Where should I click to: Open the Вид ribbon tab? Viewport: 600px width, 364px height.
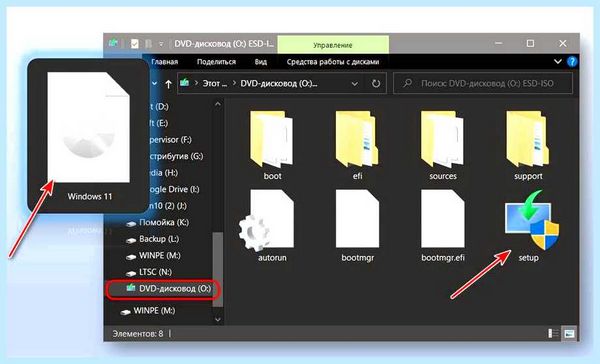tap(261, 62)
